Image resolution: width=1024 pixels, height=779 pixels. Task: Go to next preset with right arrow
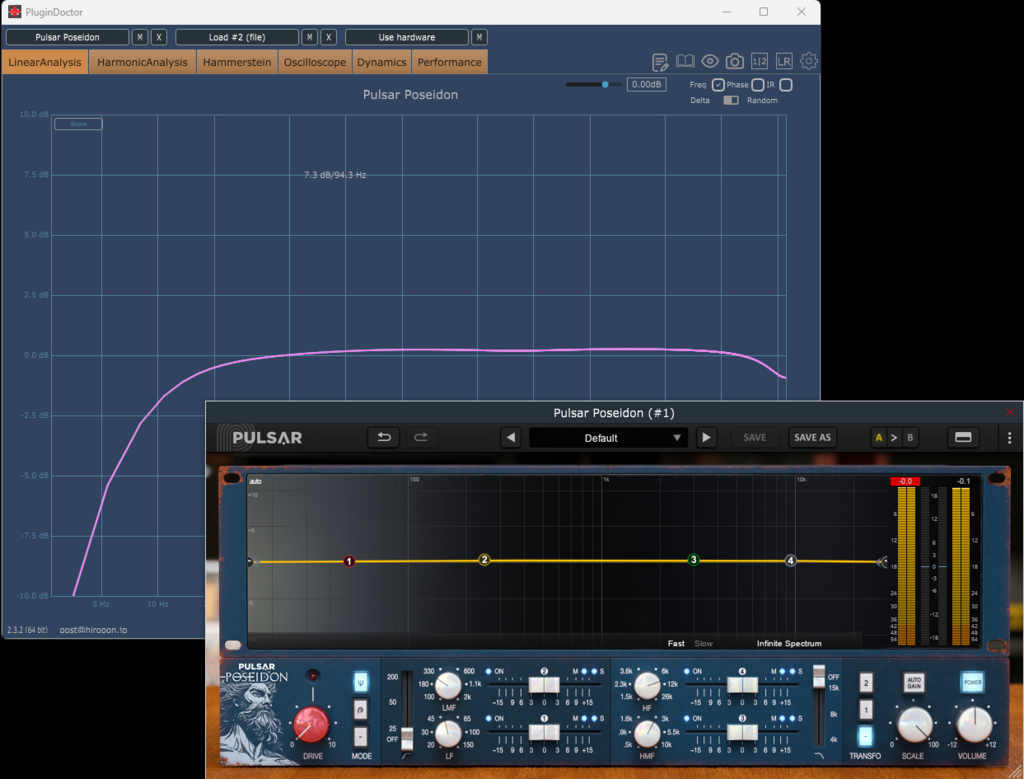706,437
